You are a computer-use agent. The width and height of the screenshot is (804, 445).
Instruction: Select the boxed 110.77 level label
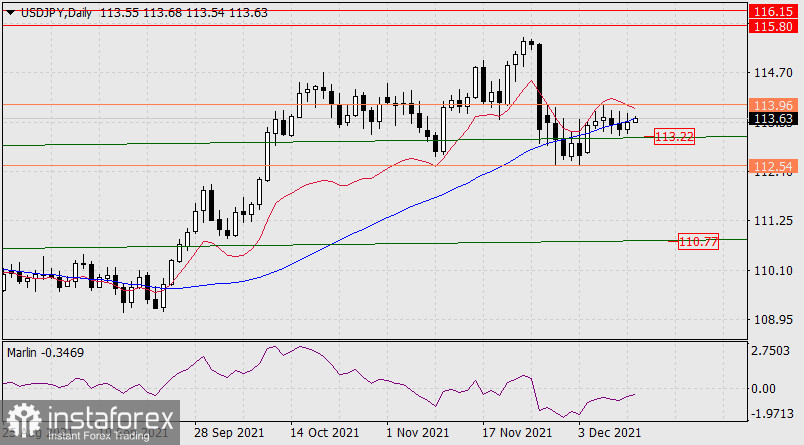[x=698, y=241]
